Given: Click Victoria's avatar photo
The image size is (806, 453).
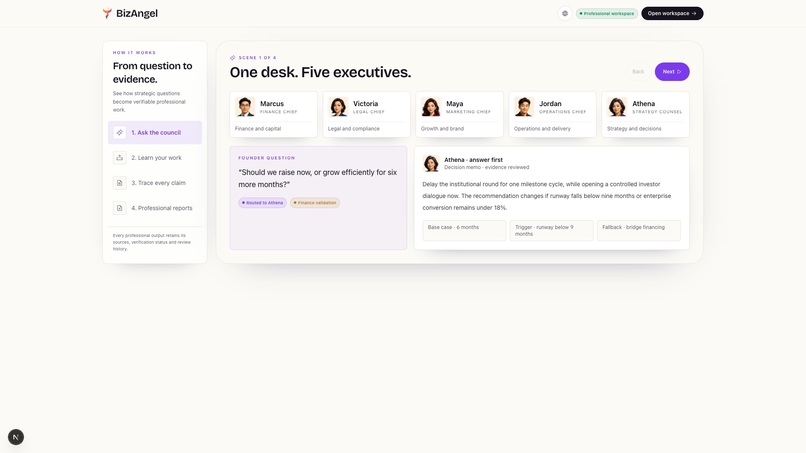Looking at the screenshot, I should point(338,107).
